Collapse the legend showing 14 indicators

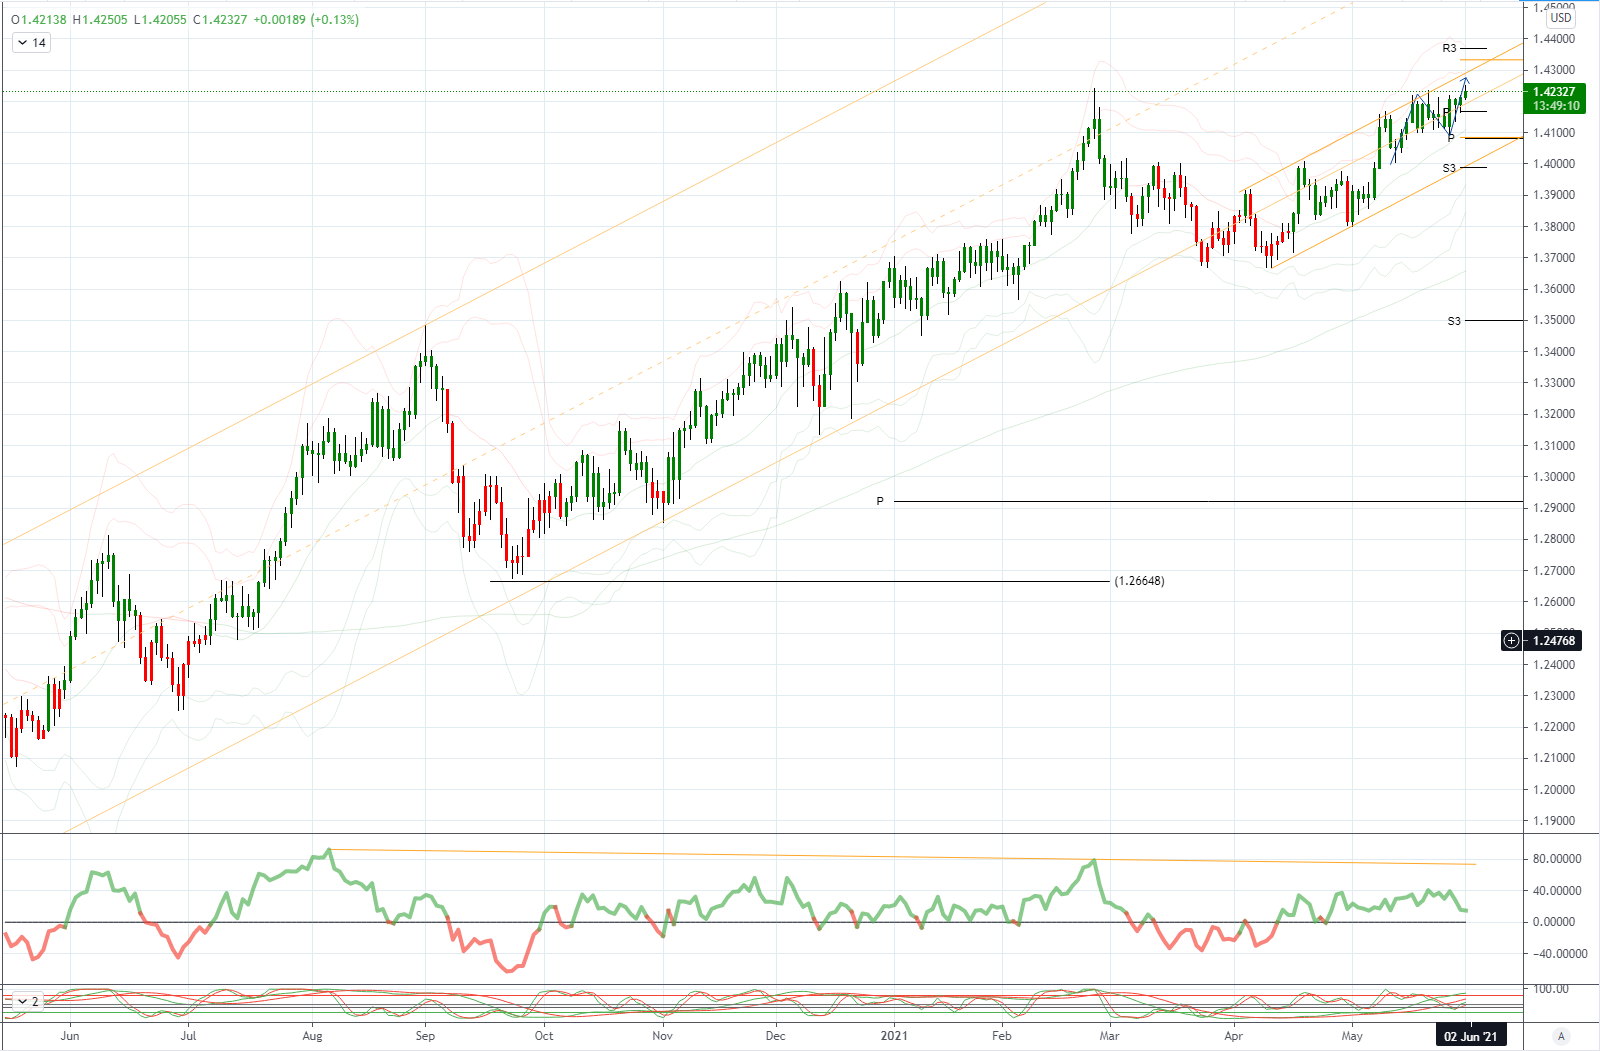[31, 43]
